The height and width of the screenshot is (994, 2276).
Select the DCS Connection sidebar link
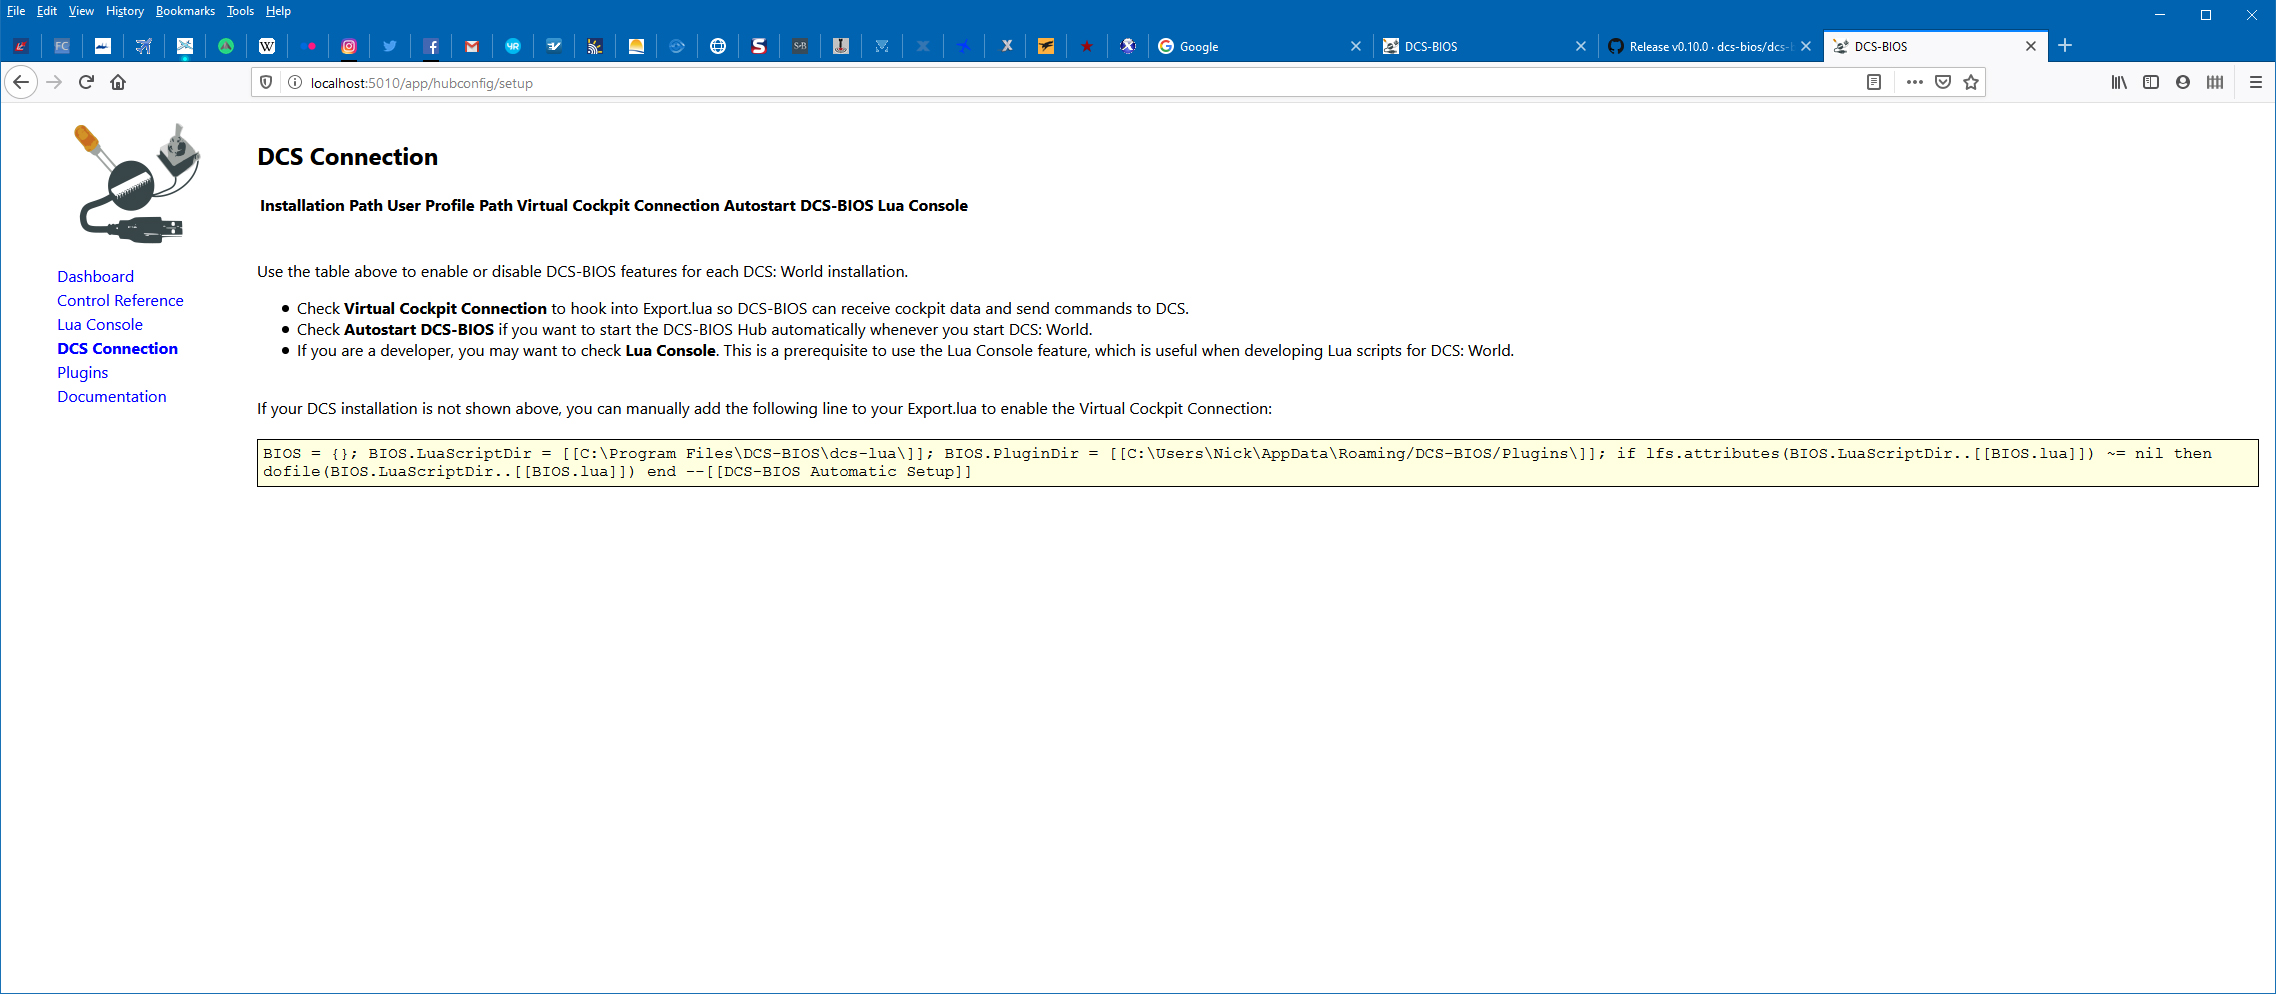point(117,348)
